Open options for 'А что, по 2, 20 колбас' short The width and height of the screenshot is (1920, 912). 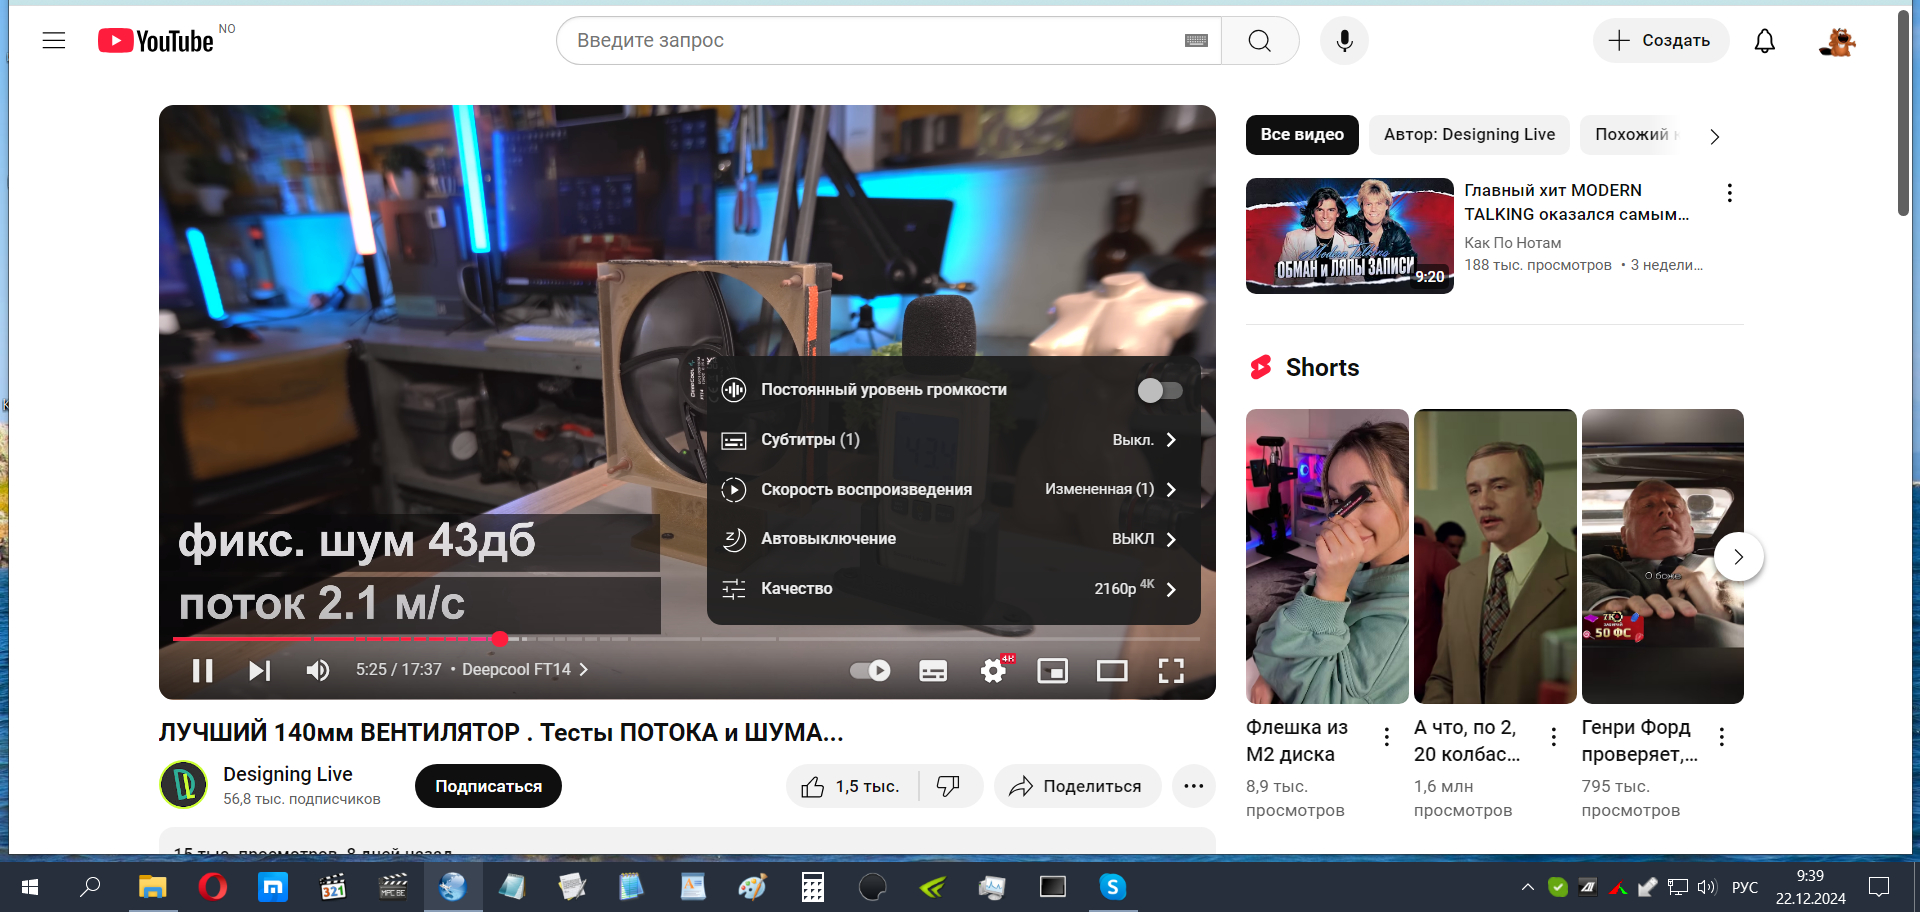[1553, 737]
